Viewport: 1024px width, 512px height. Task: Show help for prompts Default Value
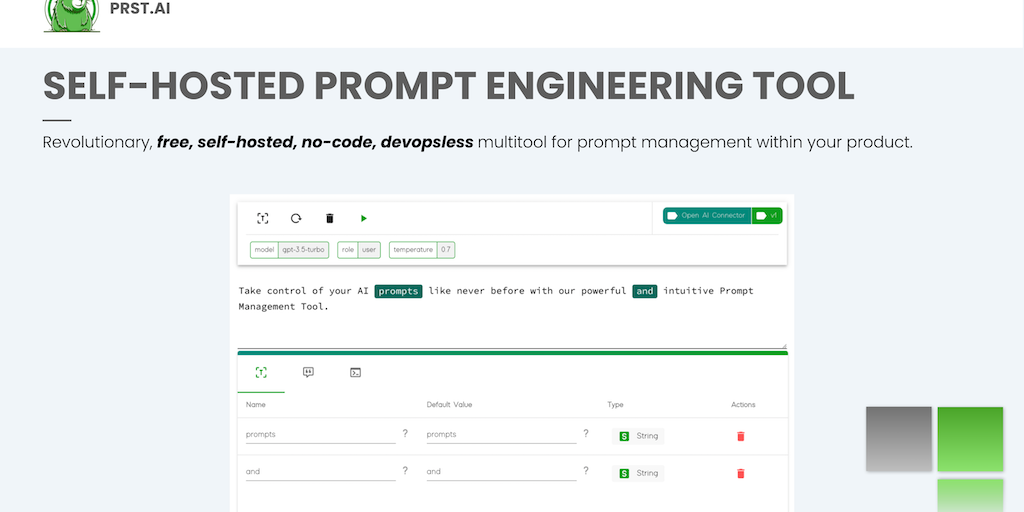(586, 434)
